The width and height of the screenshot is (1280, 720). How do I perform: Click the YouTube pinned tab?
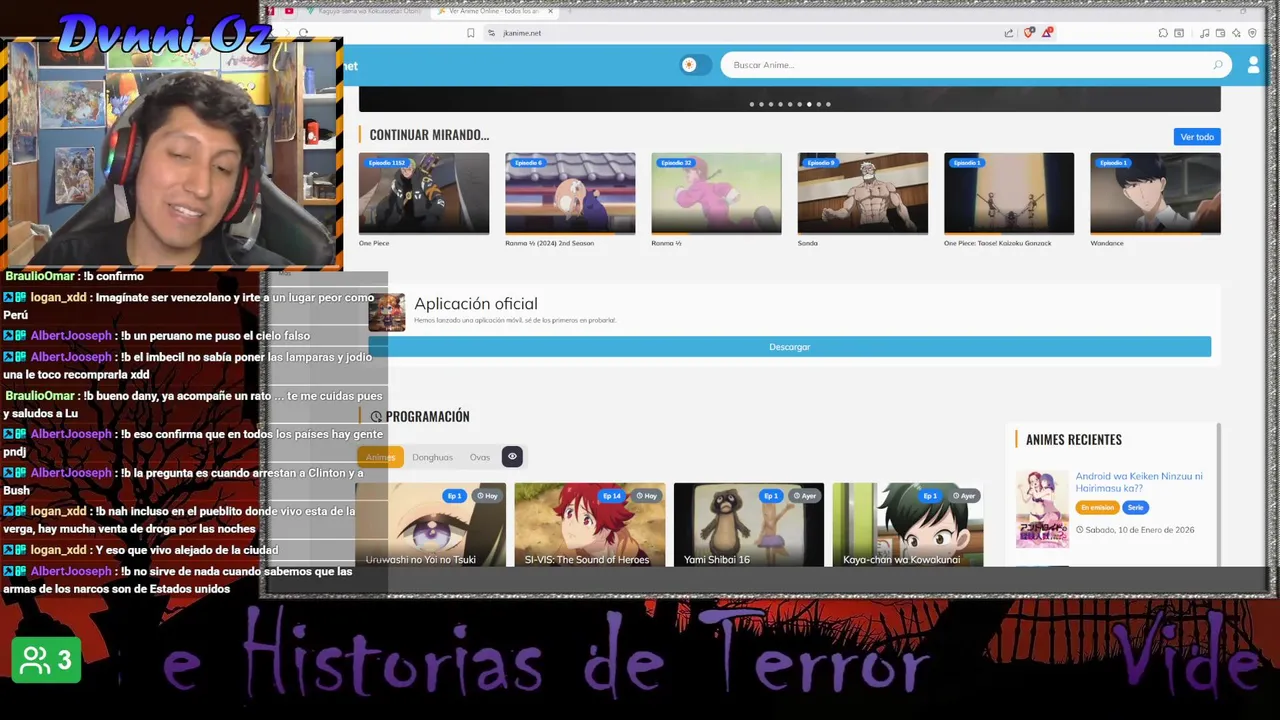tap(289, 11)
